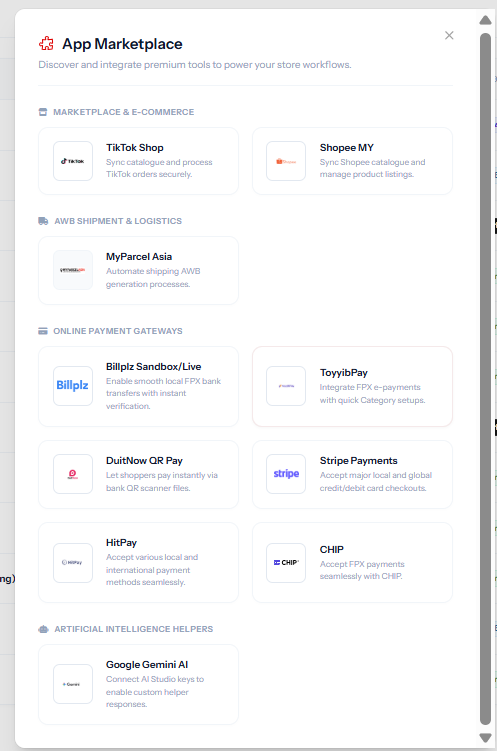The height and width of the screenshot is (751, 497).
Task: Click the DuitNow QR Pay logo icon
Action: click(x=73, y=474)
